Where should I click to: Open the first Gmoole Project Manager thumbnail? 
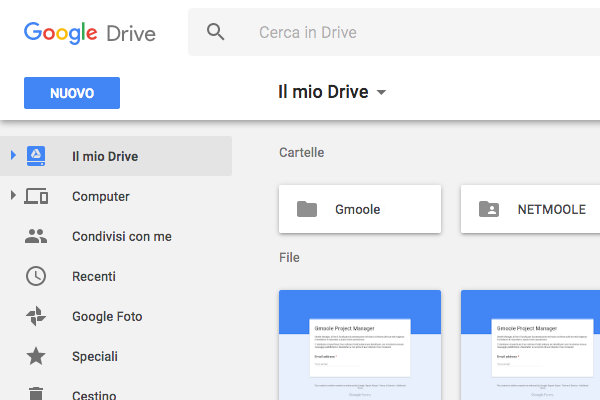(360, 345)
